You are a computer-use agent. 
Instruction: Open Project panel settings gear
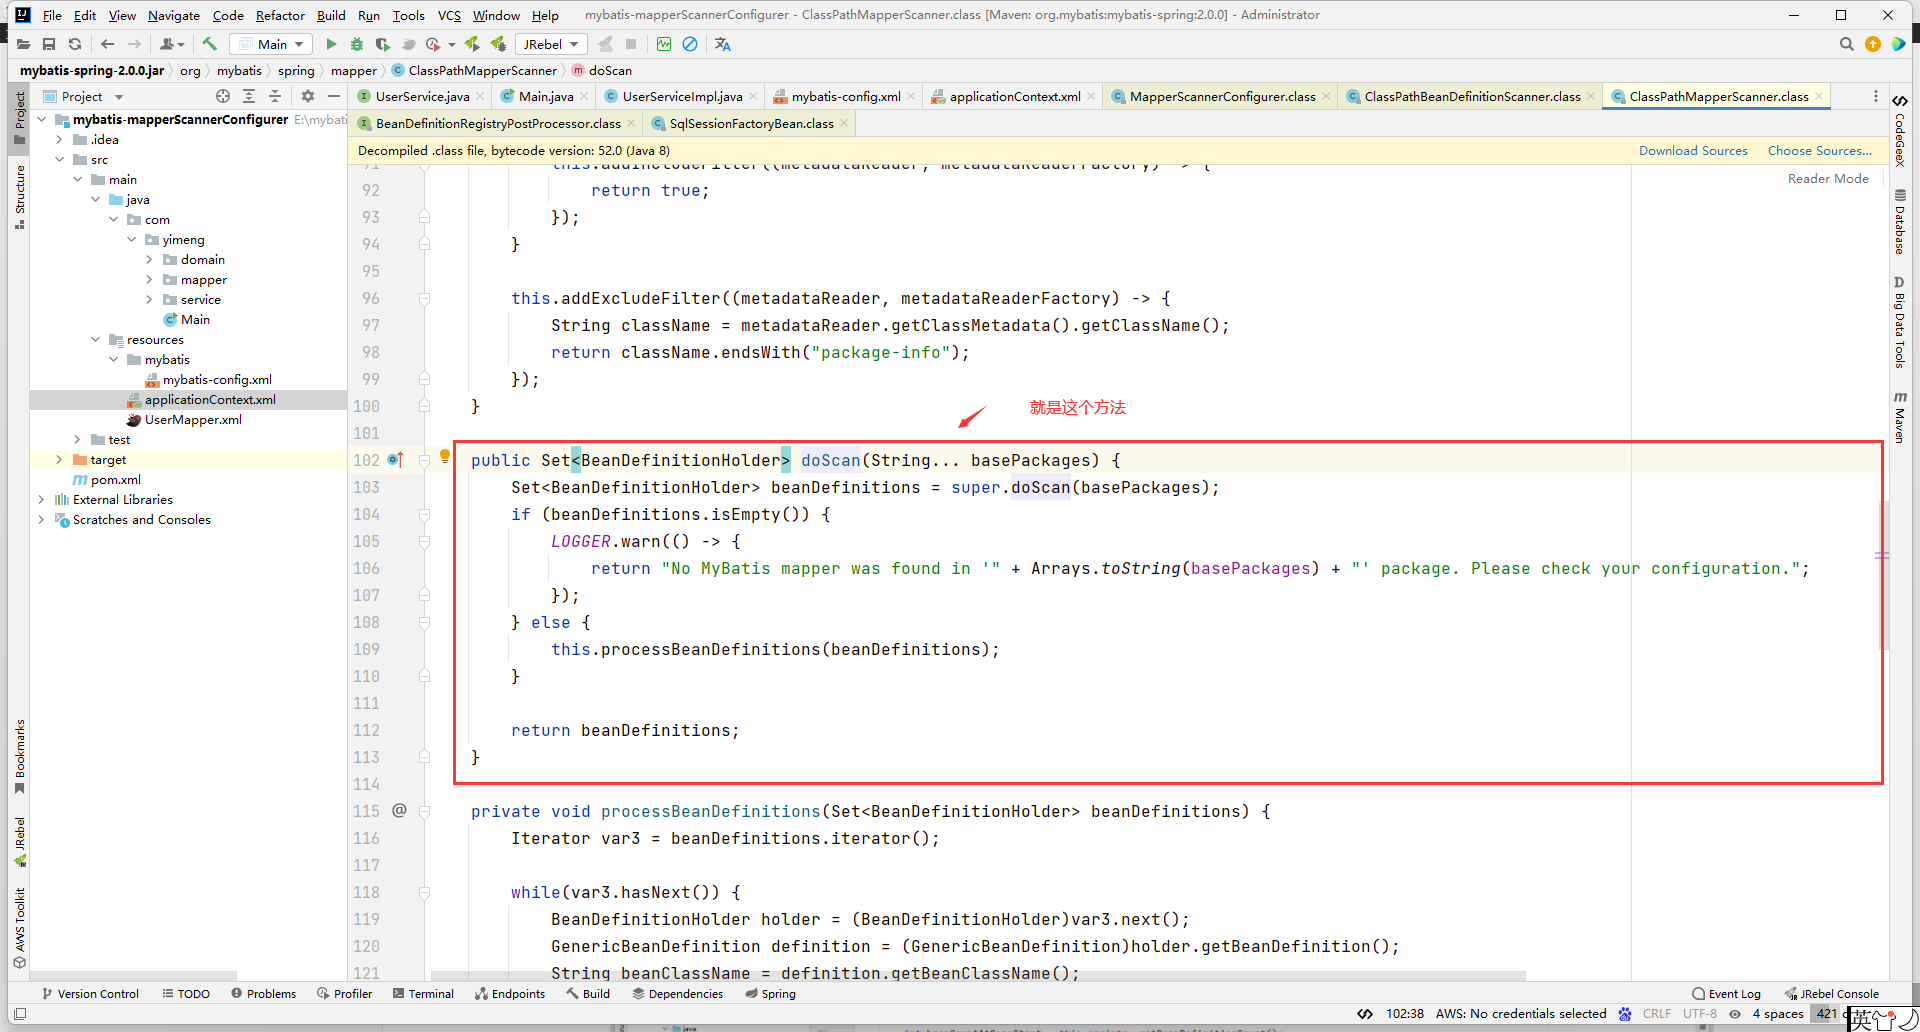pos(308,96)
